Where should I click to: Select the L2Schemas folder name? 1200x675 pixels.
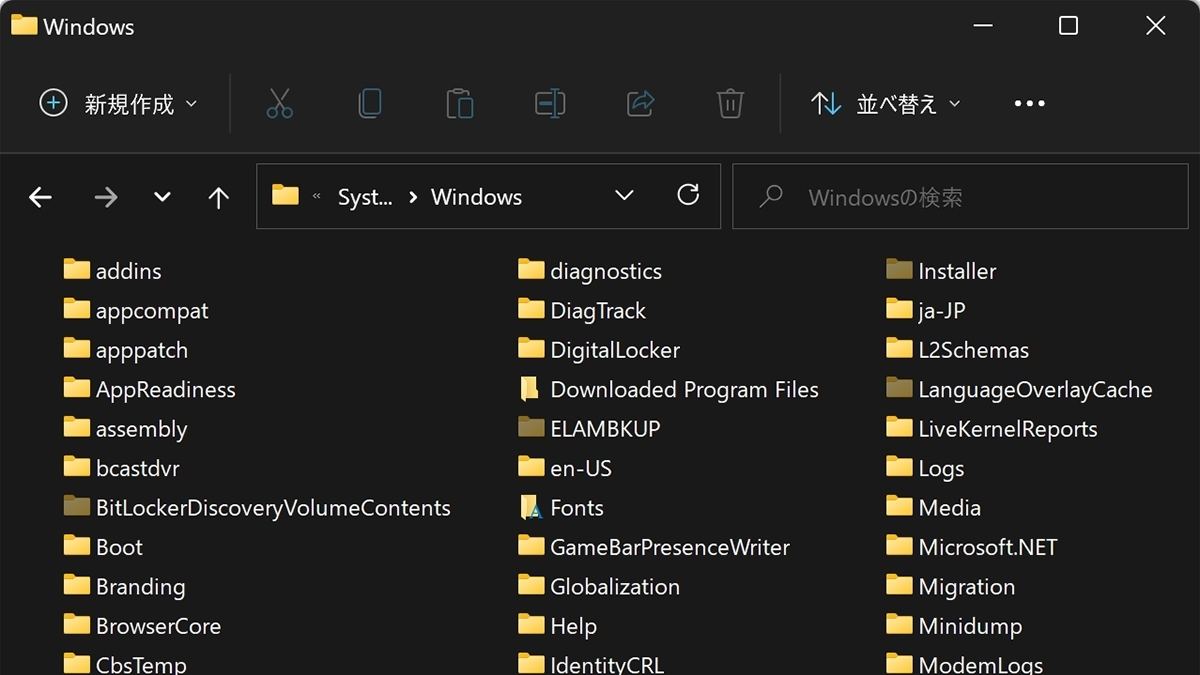[974, 350]
